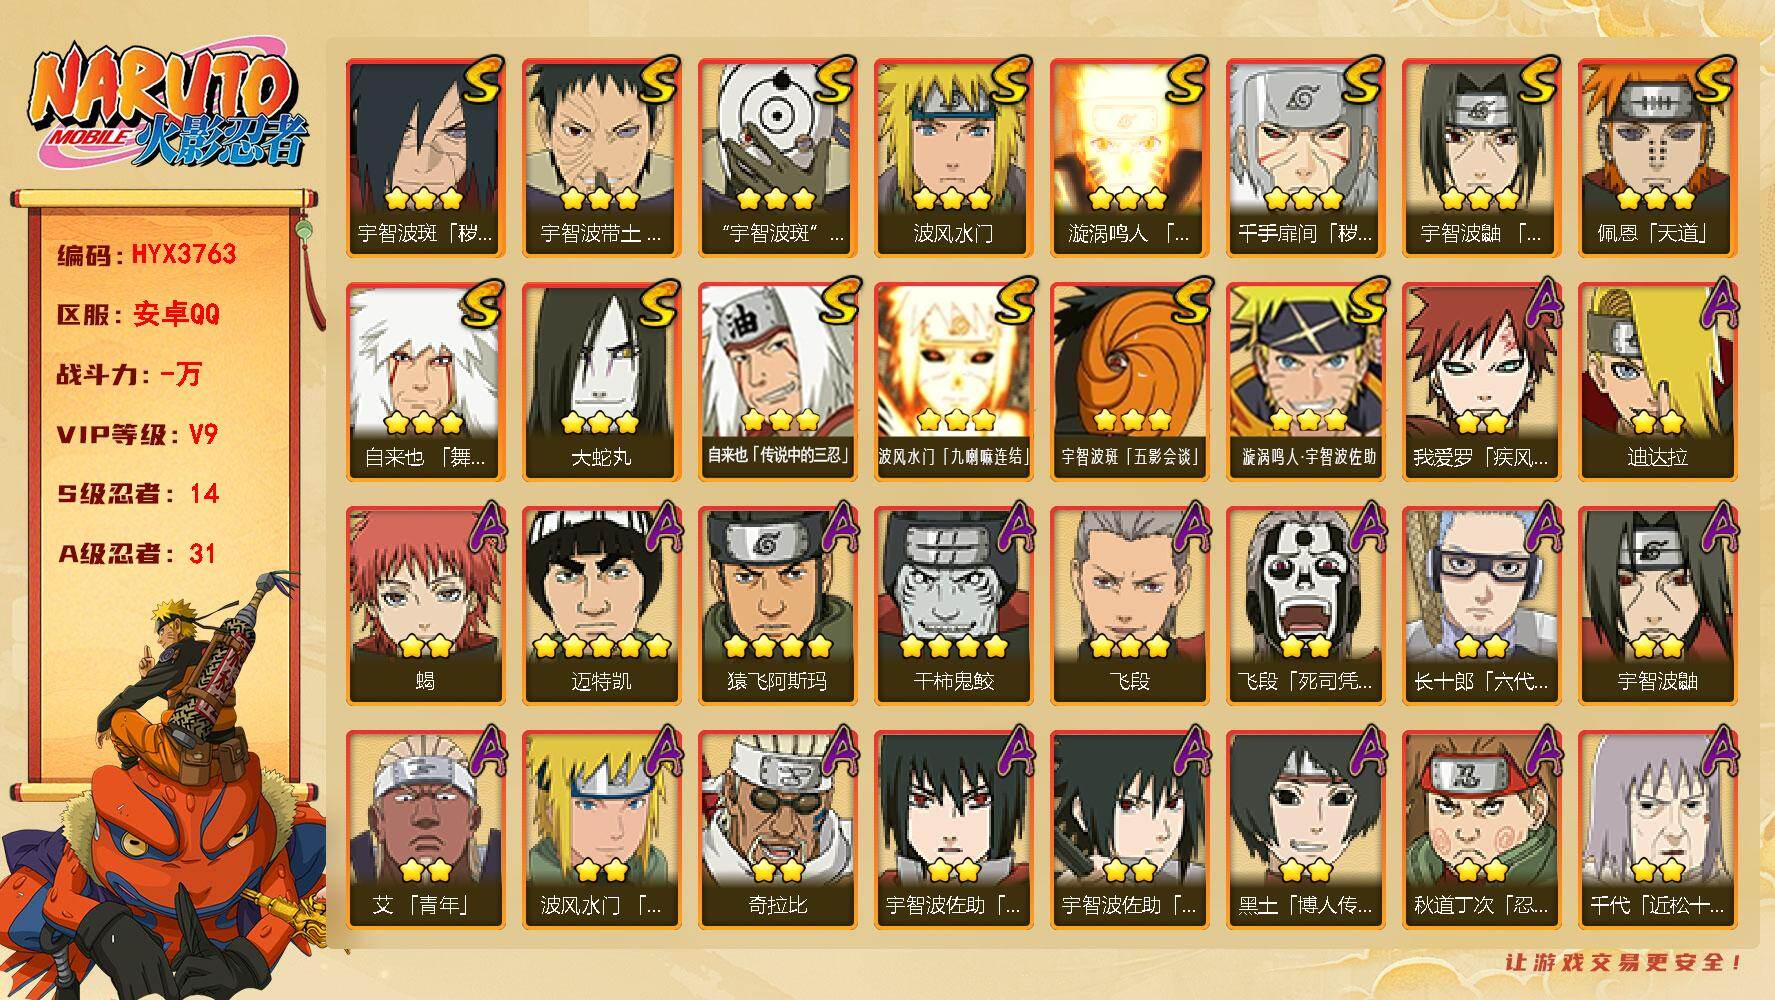This screenshot has height=1000, width=1775.
Task: Open the 奇拉比 ninja card
Action: [x=776, y=830]
